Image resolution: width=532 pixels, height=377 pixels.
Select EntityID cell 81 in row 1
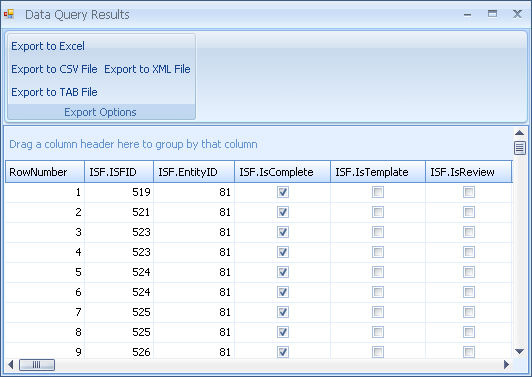(194, 192)
